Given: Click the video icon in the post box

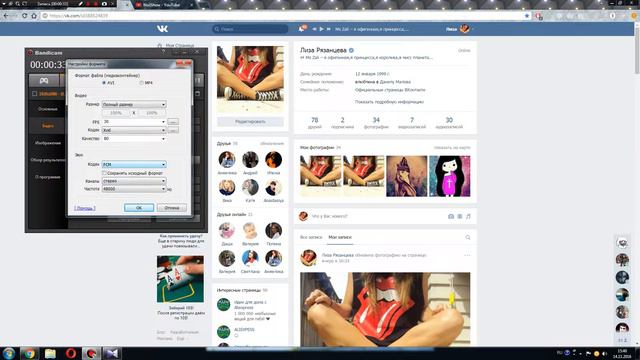Looking at the screenshot, I should 460,216.
